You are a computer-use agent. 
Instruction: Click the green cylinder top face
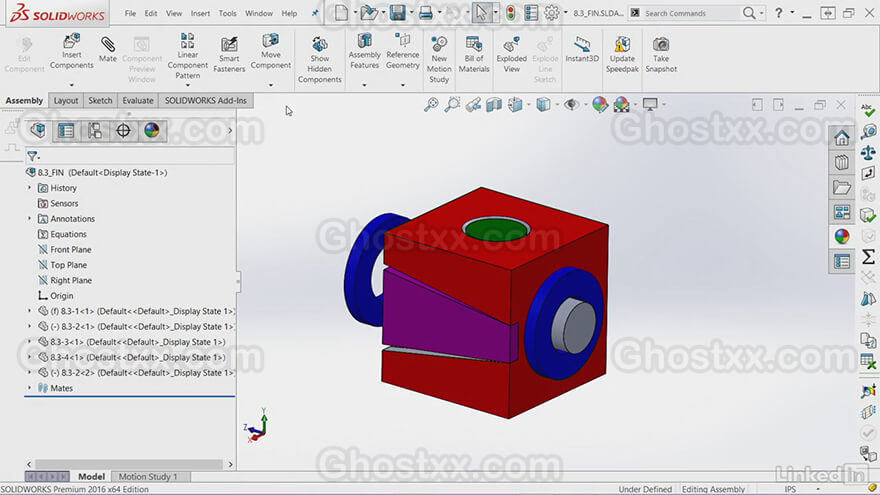coord(496,231)
